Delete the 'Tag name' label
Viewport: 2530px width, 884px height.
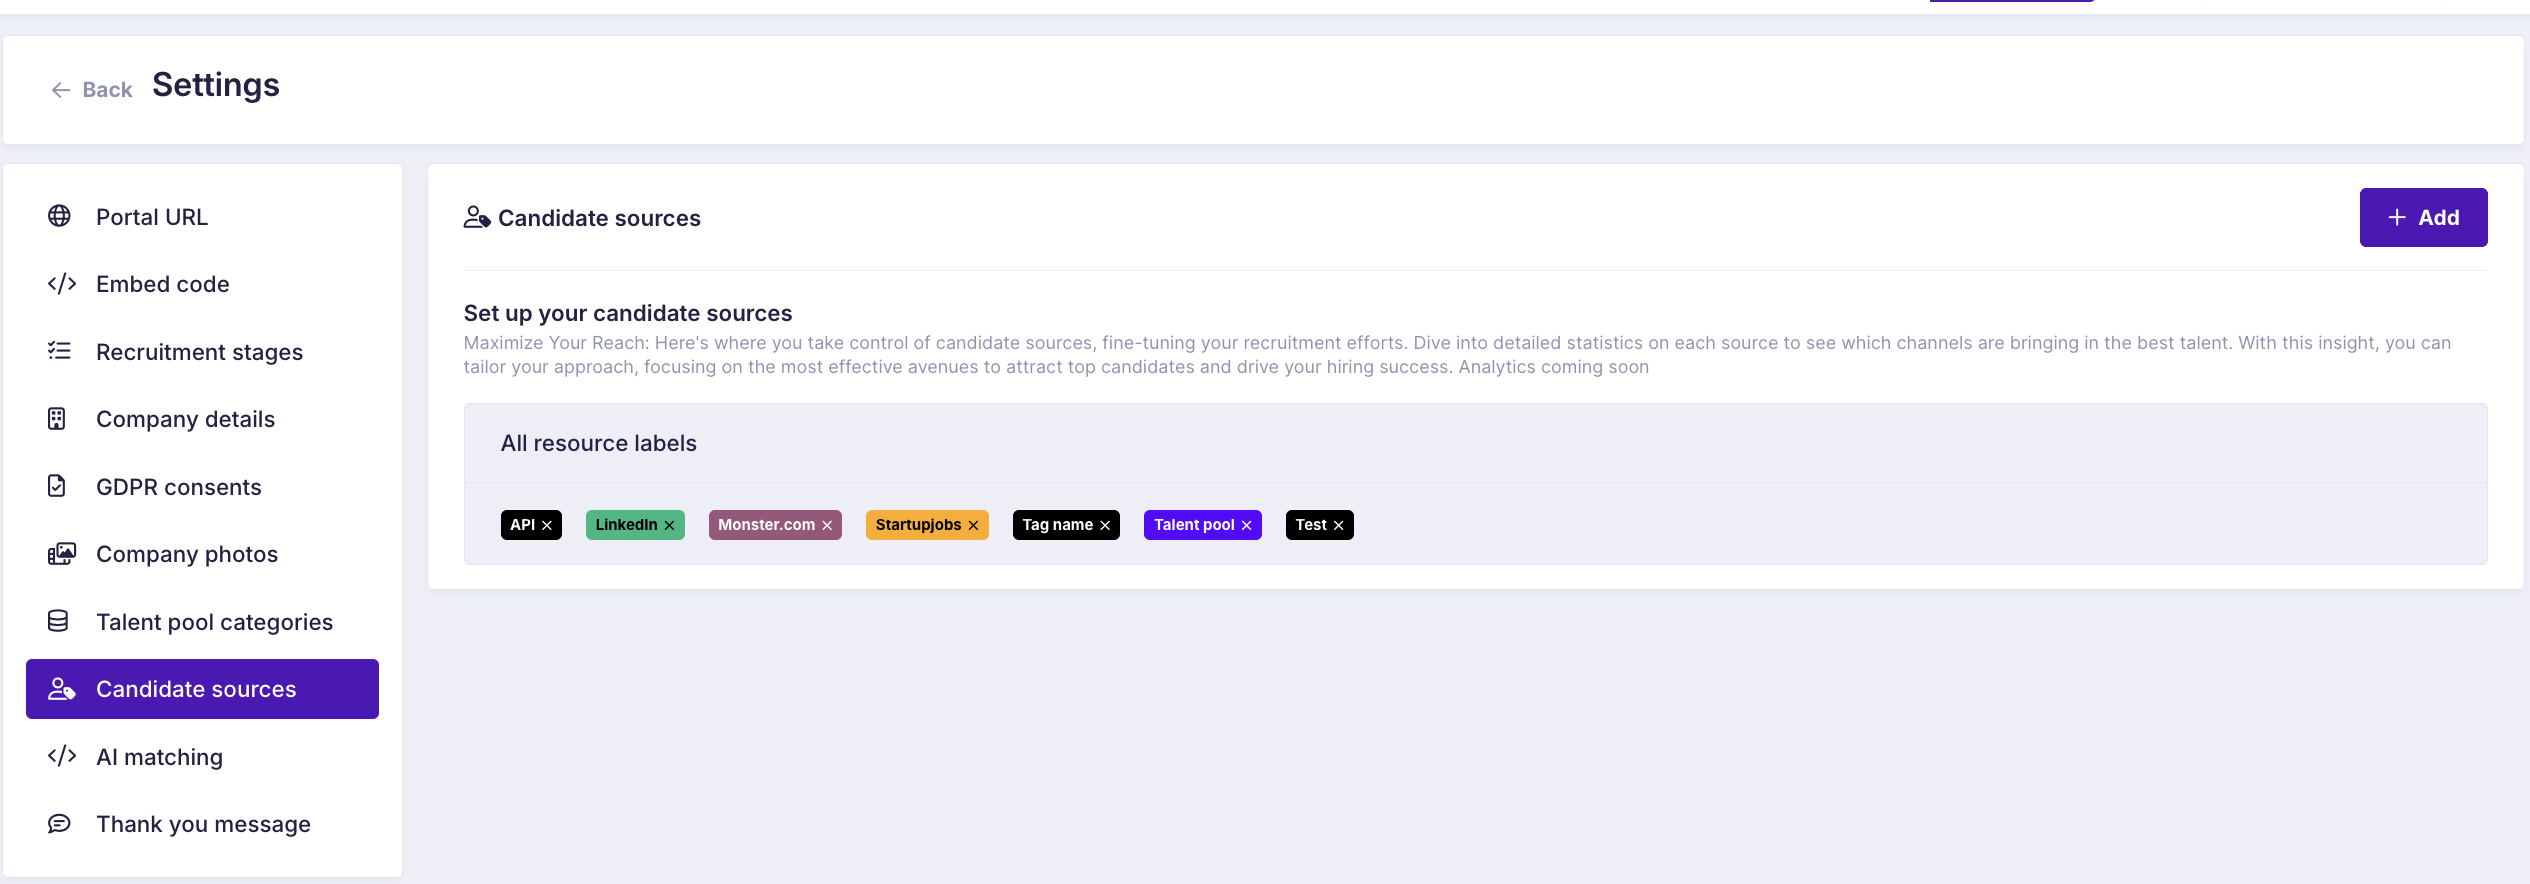coord(1105,526)
